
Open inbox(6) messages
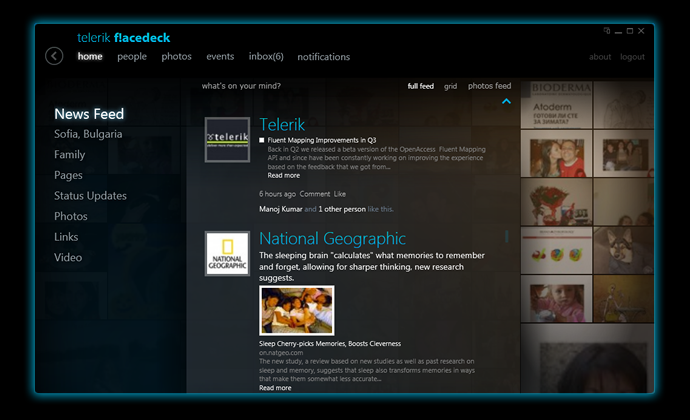(266, 57)
